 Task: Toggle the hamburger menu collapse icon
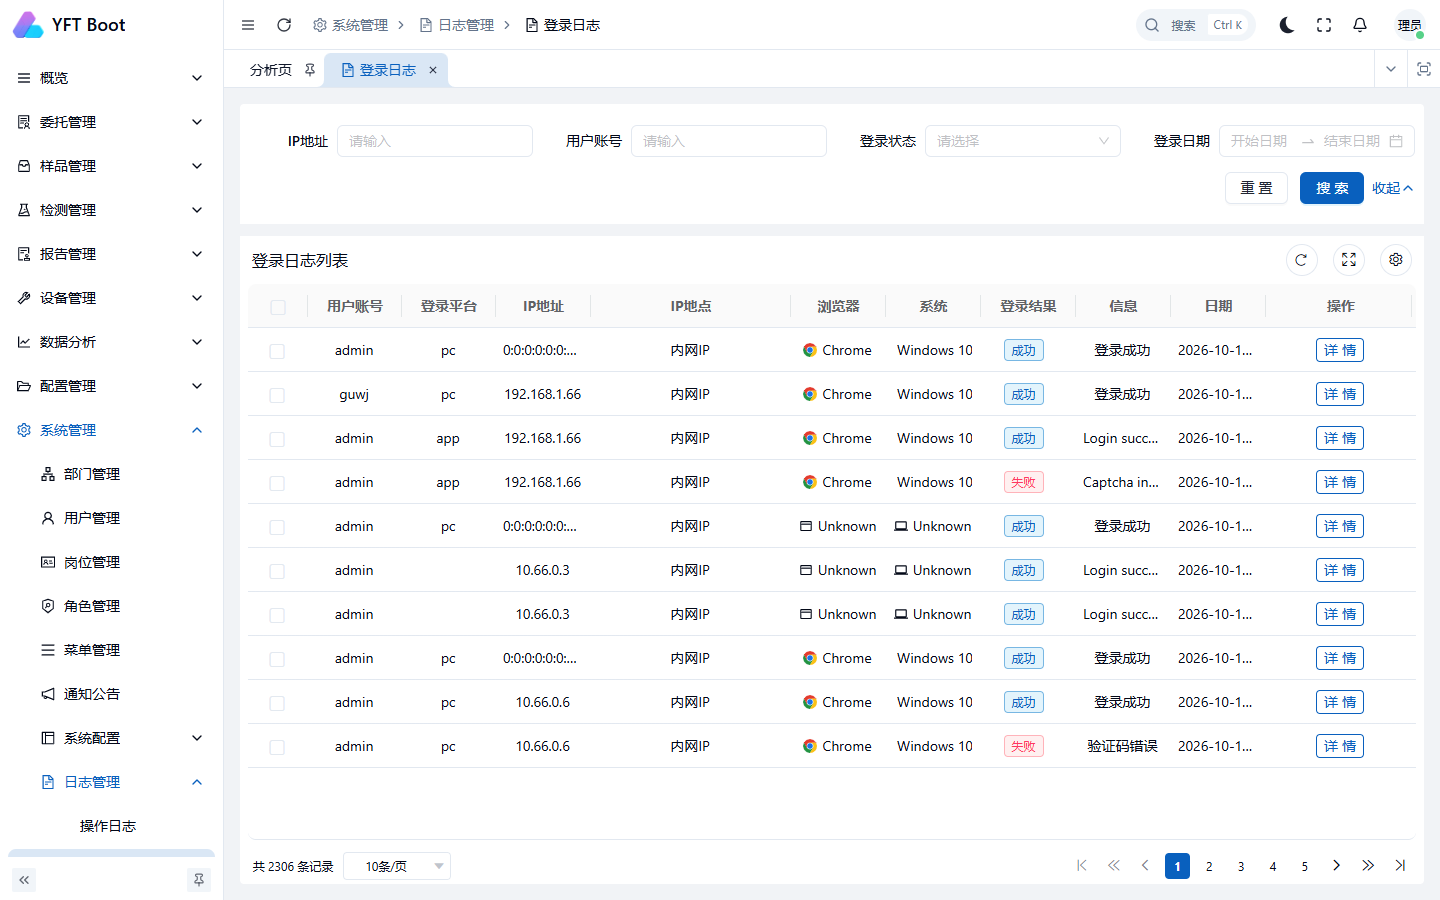click(x=248, y=25)
